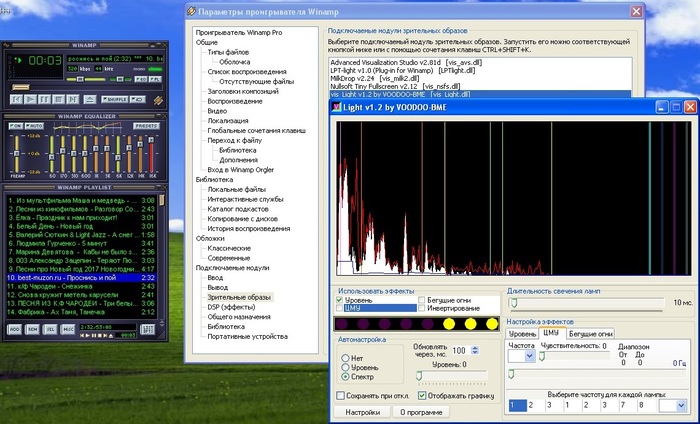Select the Нет auto-tuning radio button
700x424 pixels.
point(346,357)
